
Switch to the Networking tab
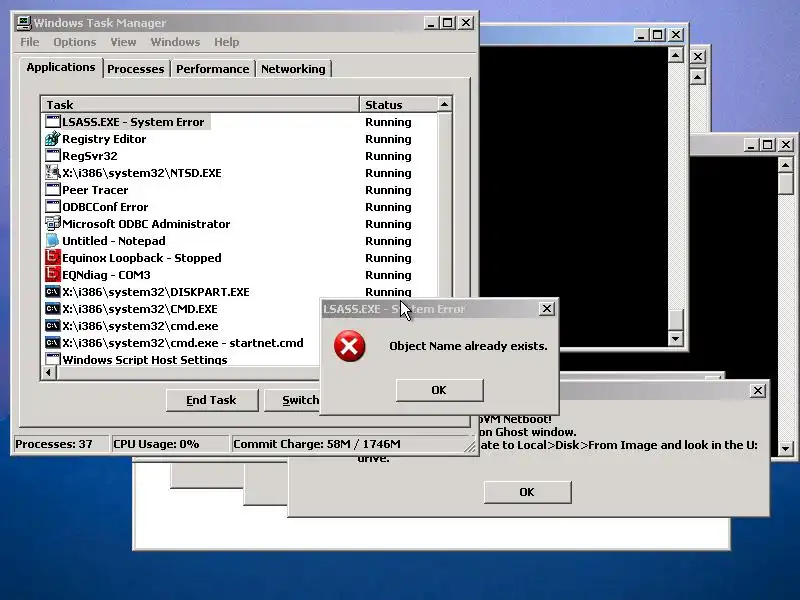pos(293,69)
